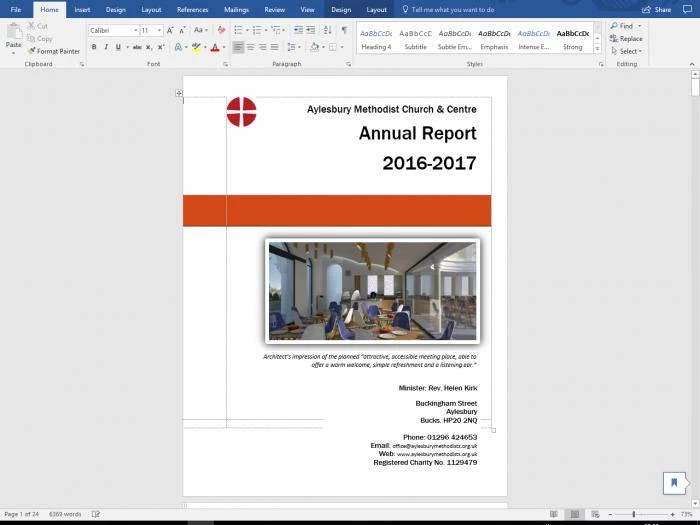
Task: Increase font size with Grow Font
Action: pyautogui.click(x=170, y=30)
